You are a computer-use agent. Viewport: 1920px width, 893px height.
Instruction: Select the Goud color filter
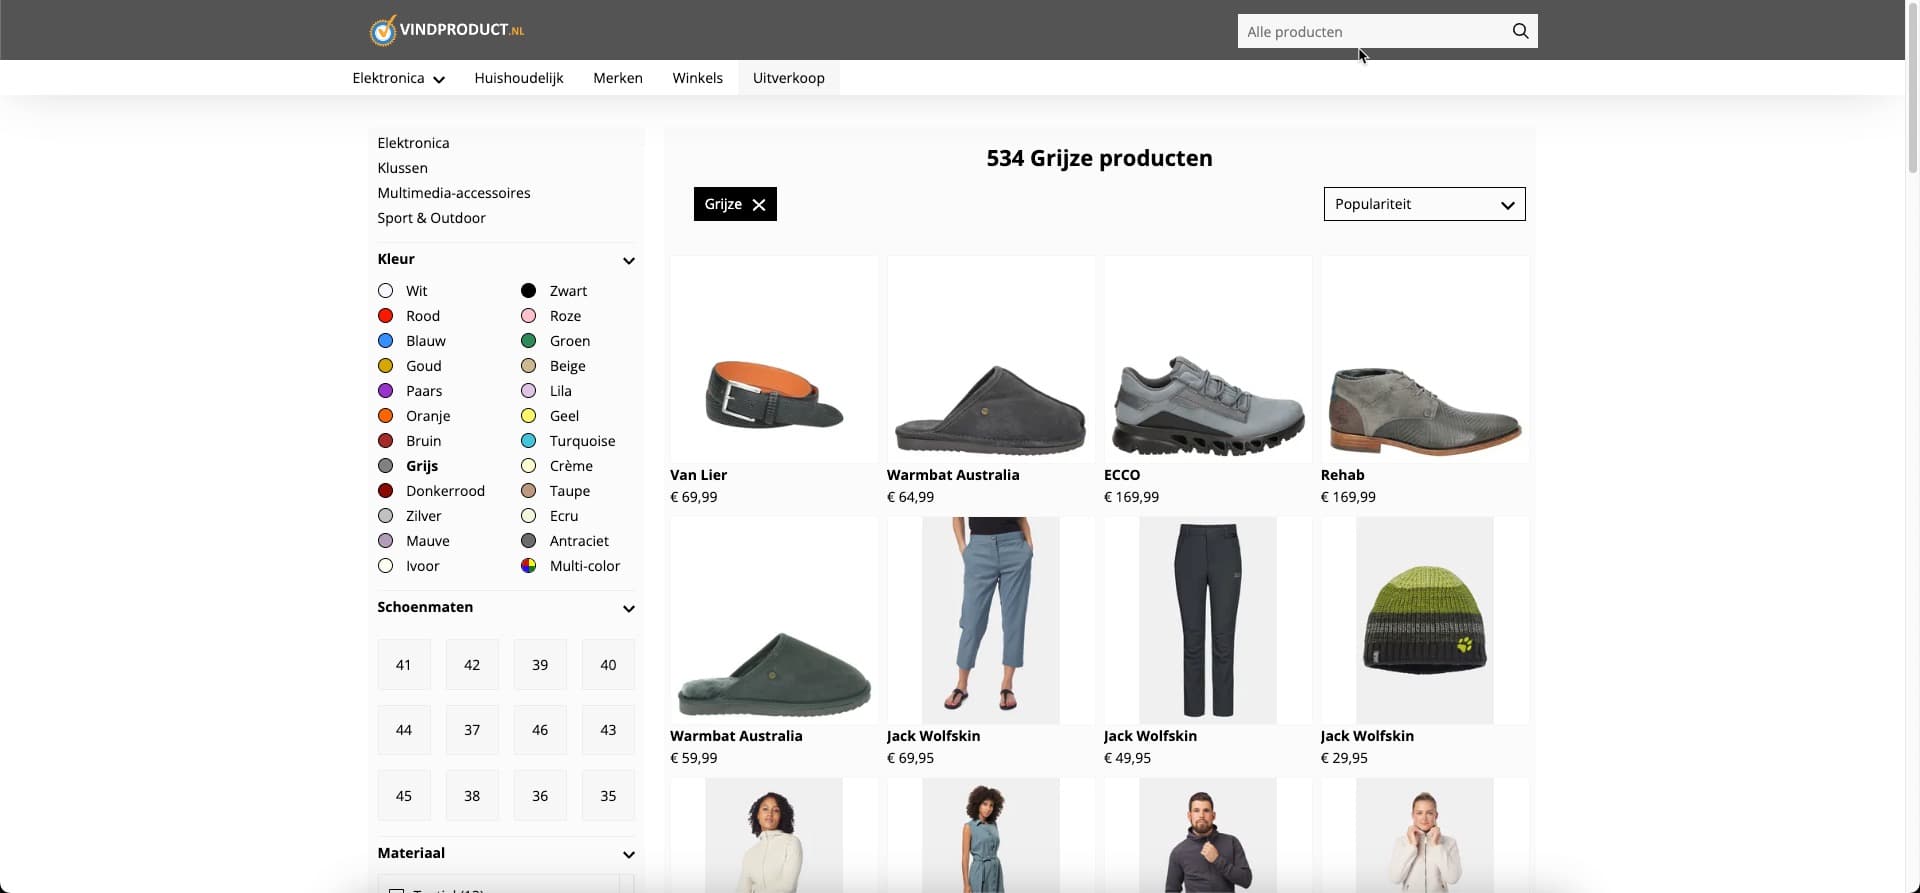[x=410, y=366]
